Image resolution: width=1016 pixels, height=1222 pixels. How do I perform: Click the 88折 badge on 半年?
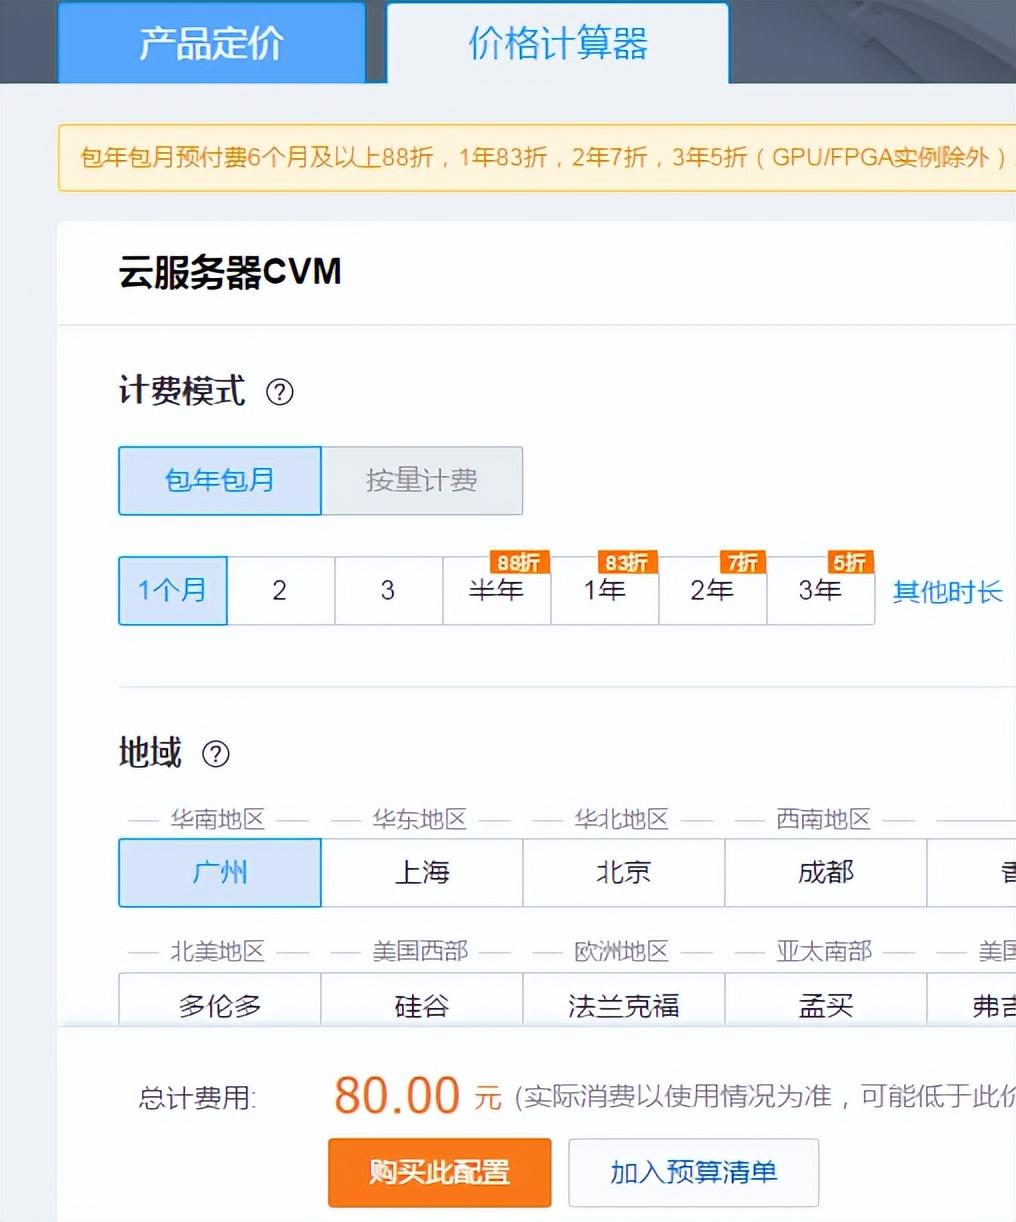point(519,562)
